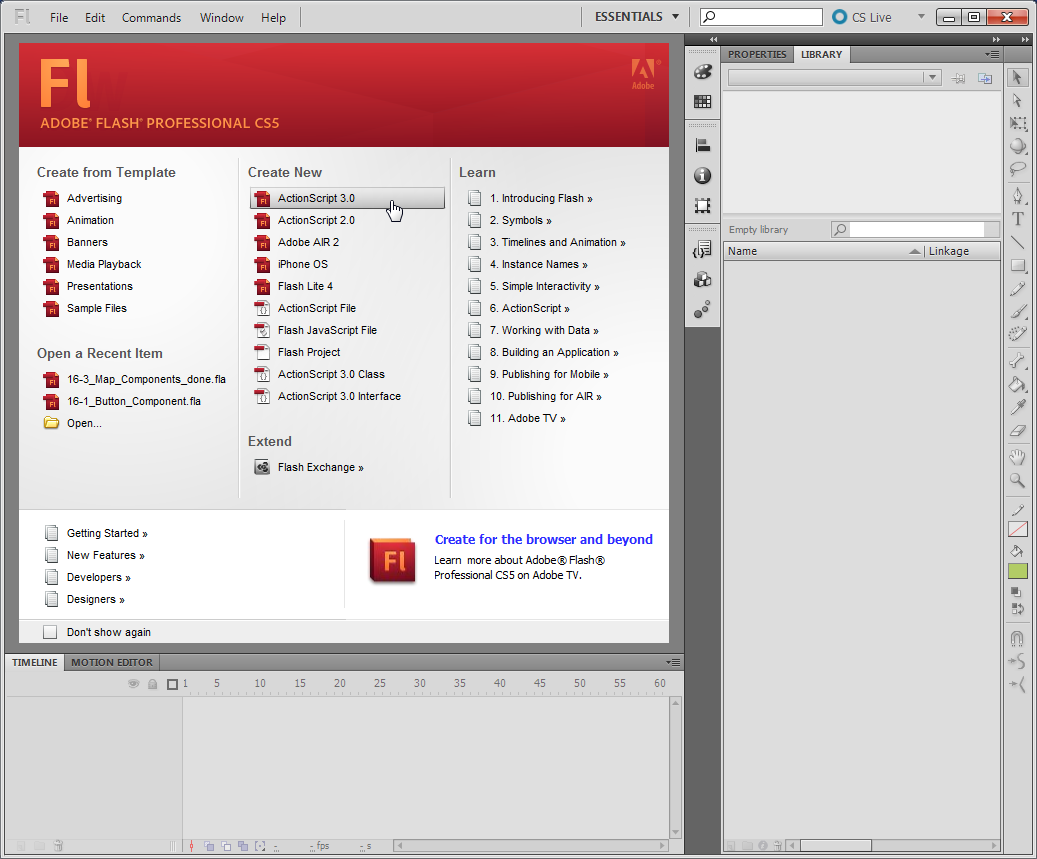This screenshot has width=1037, height=859.
Task: Select the Bone tool
Action: [x=1017, y=360]
